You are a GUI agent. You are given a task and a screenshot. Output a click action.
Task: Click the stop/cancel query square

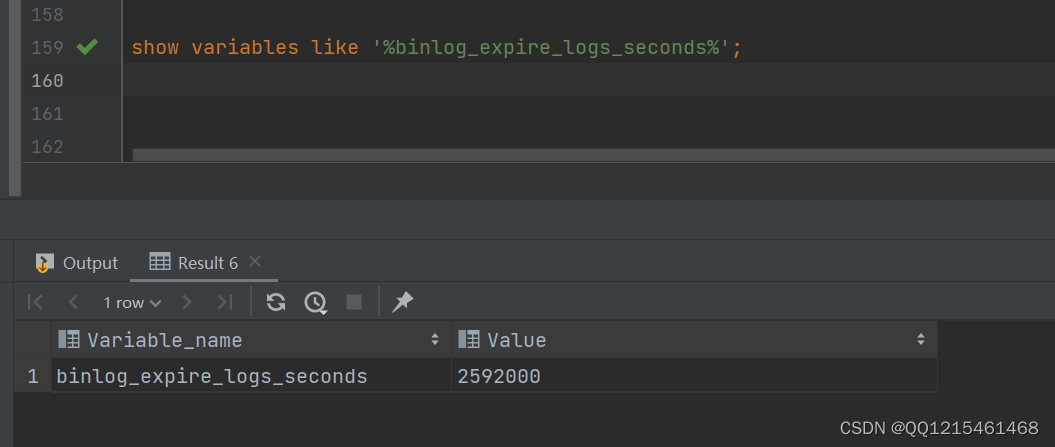pyautogui.click(x=354, y=302)
